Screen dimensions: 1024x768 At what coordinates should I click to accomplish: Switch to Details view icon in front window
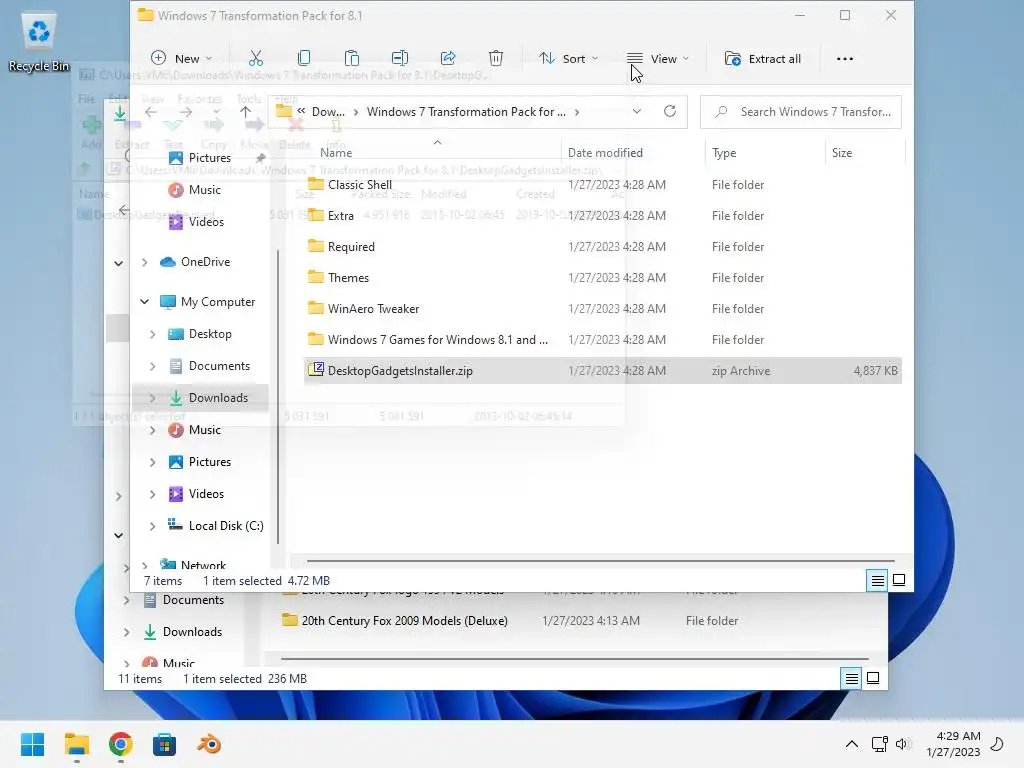tap(877, 580)
